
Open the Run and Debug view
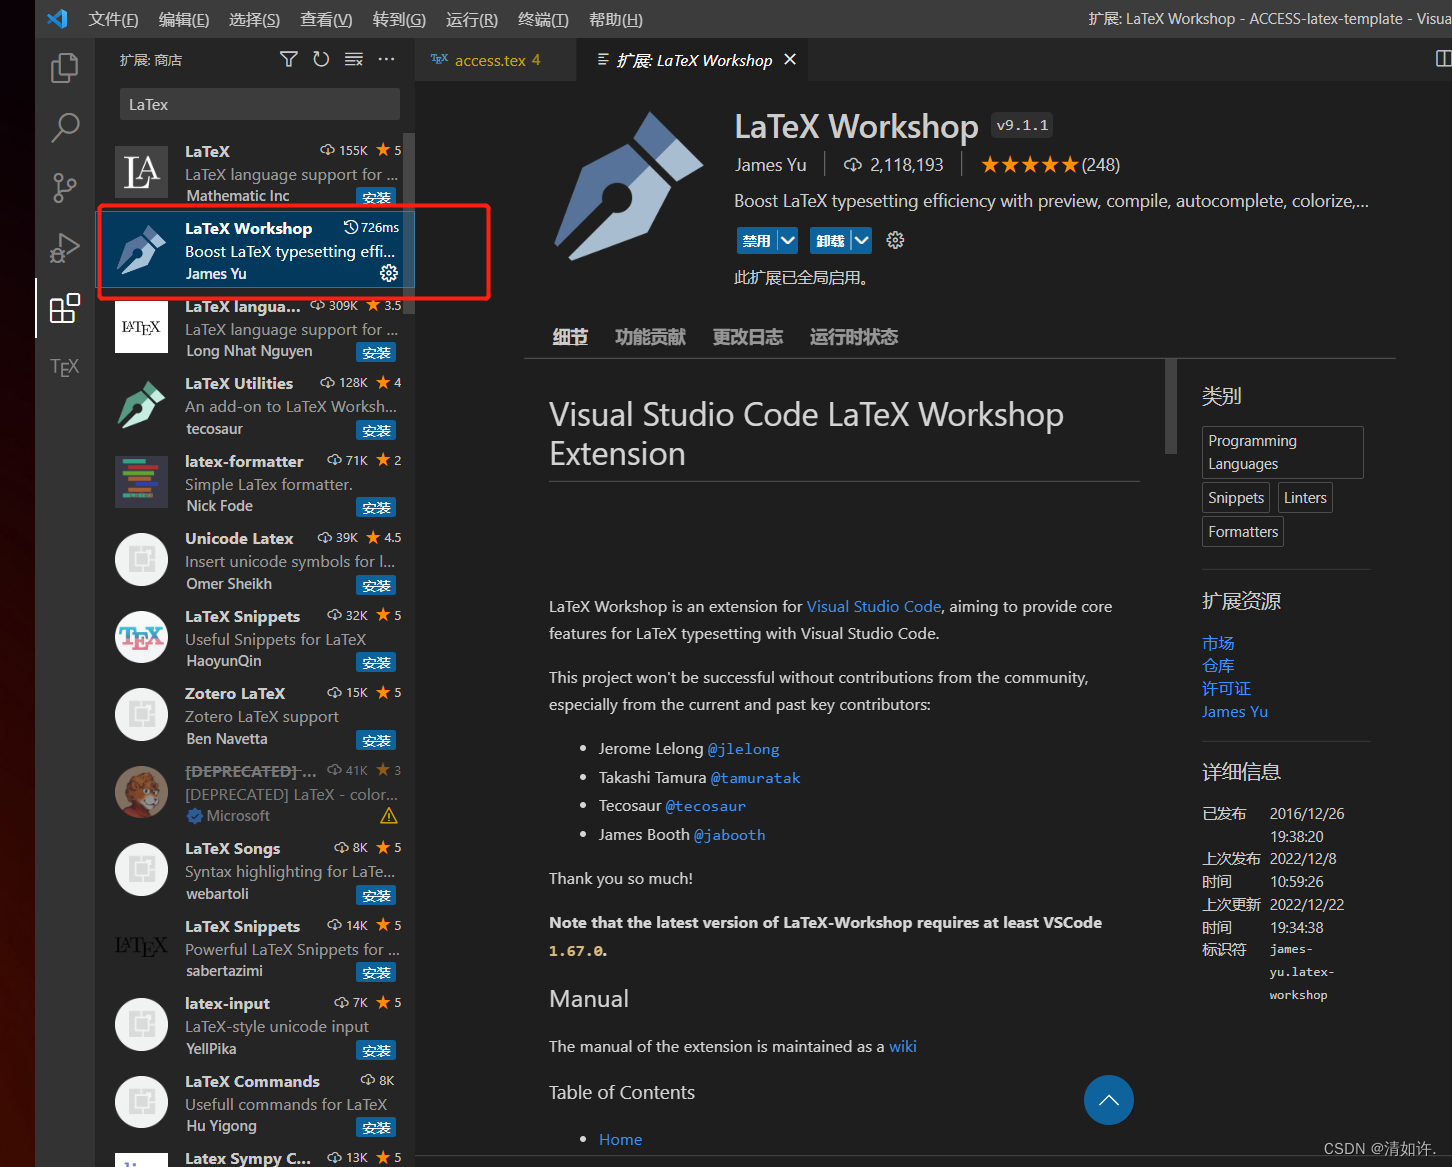coord(65,247)
